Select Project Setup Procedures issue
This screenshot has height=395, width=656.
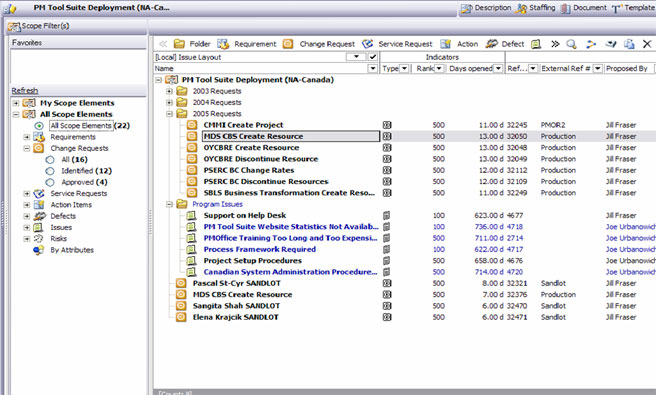coord(253,261)
